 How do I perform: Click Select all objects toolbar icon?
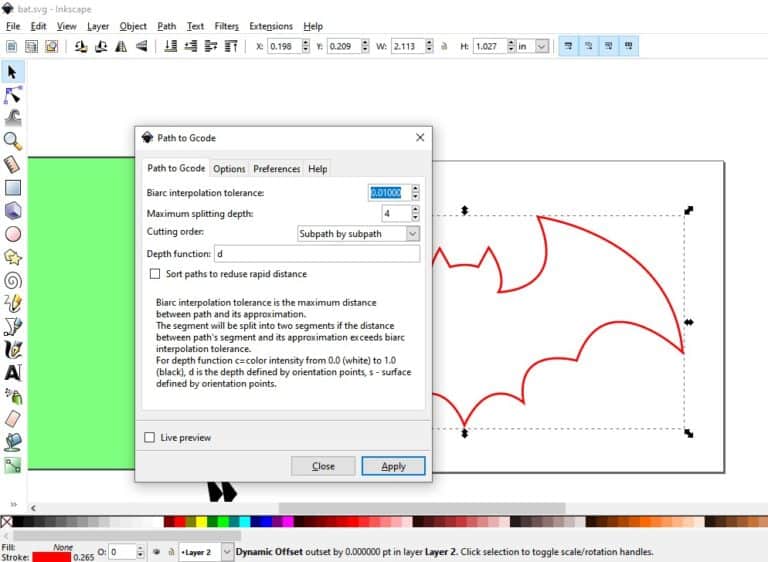point(11,47)
